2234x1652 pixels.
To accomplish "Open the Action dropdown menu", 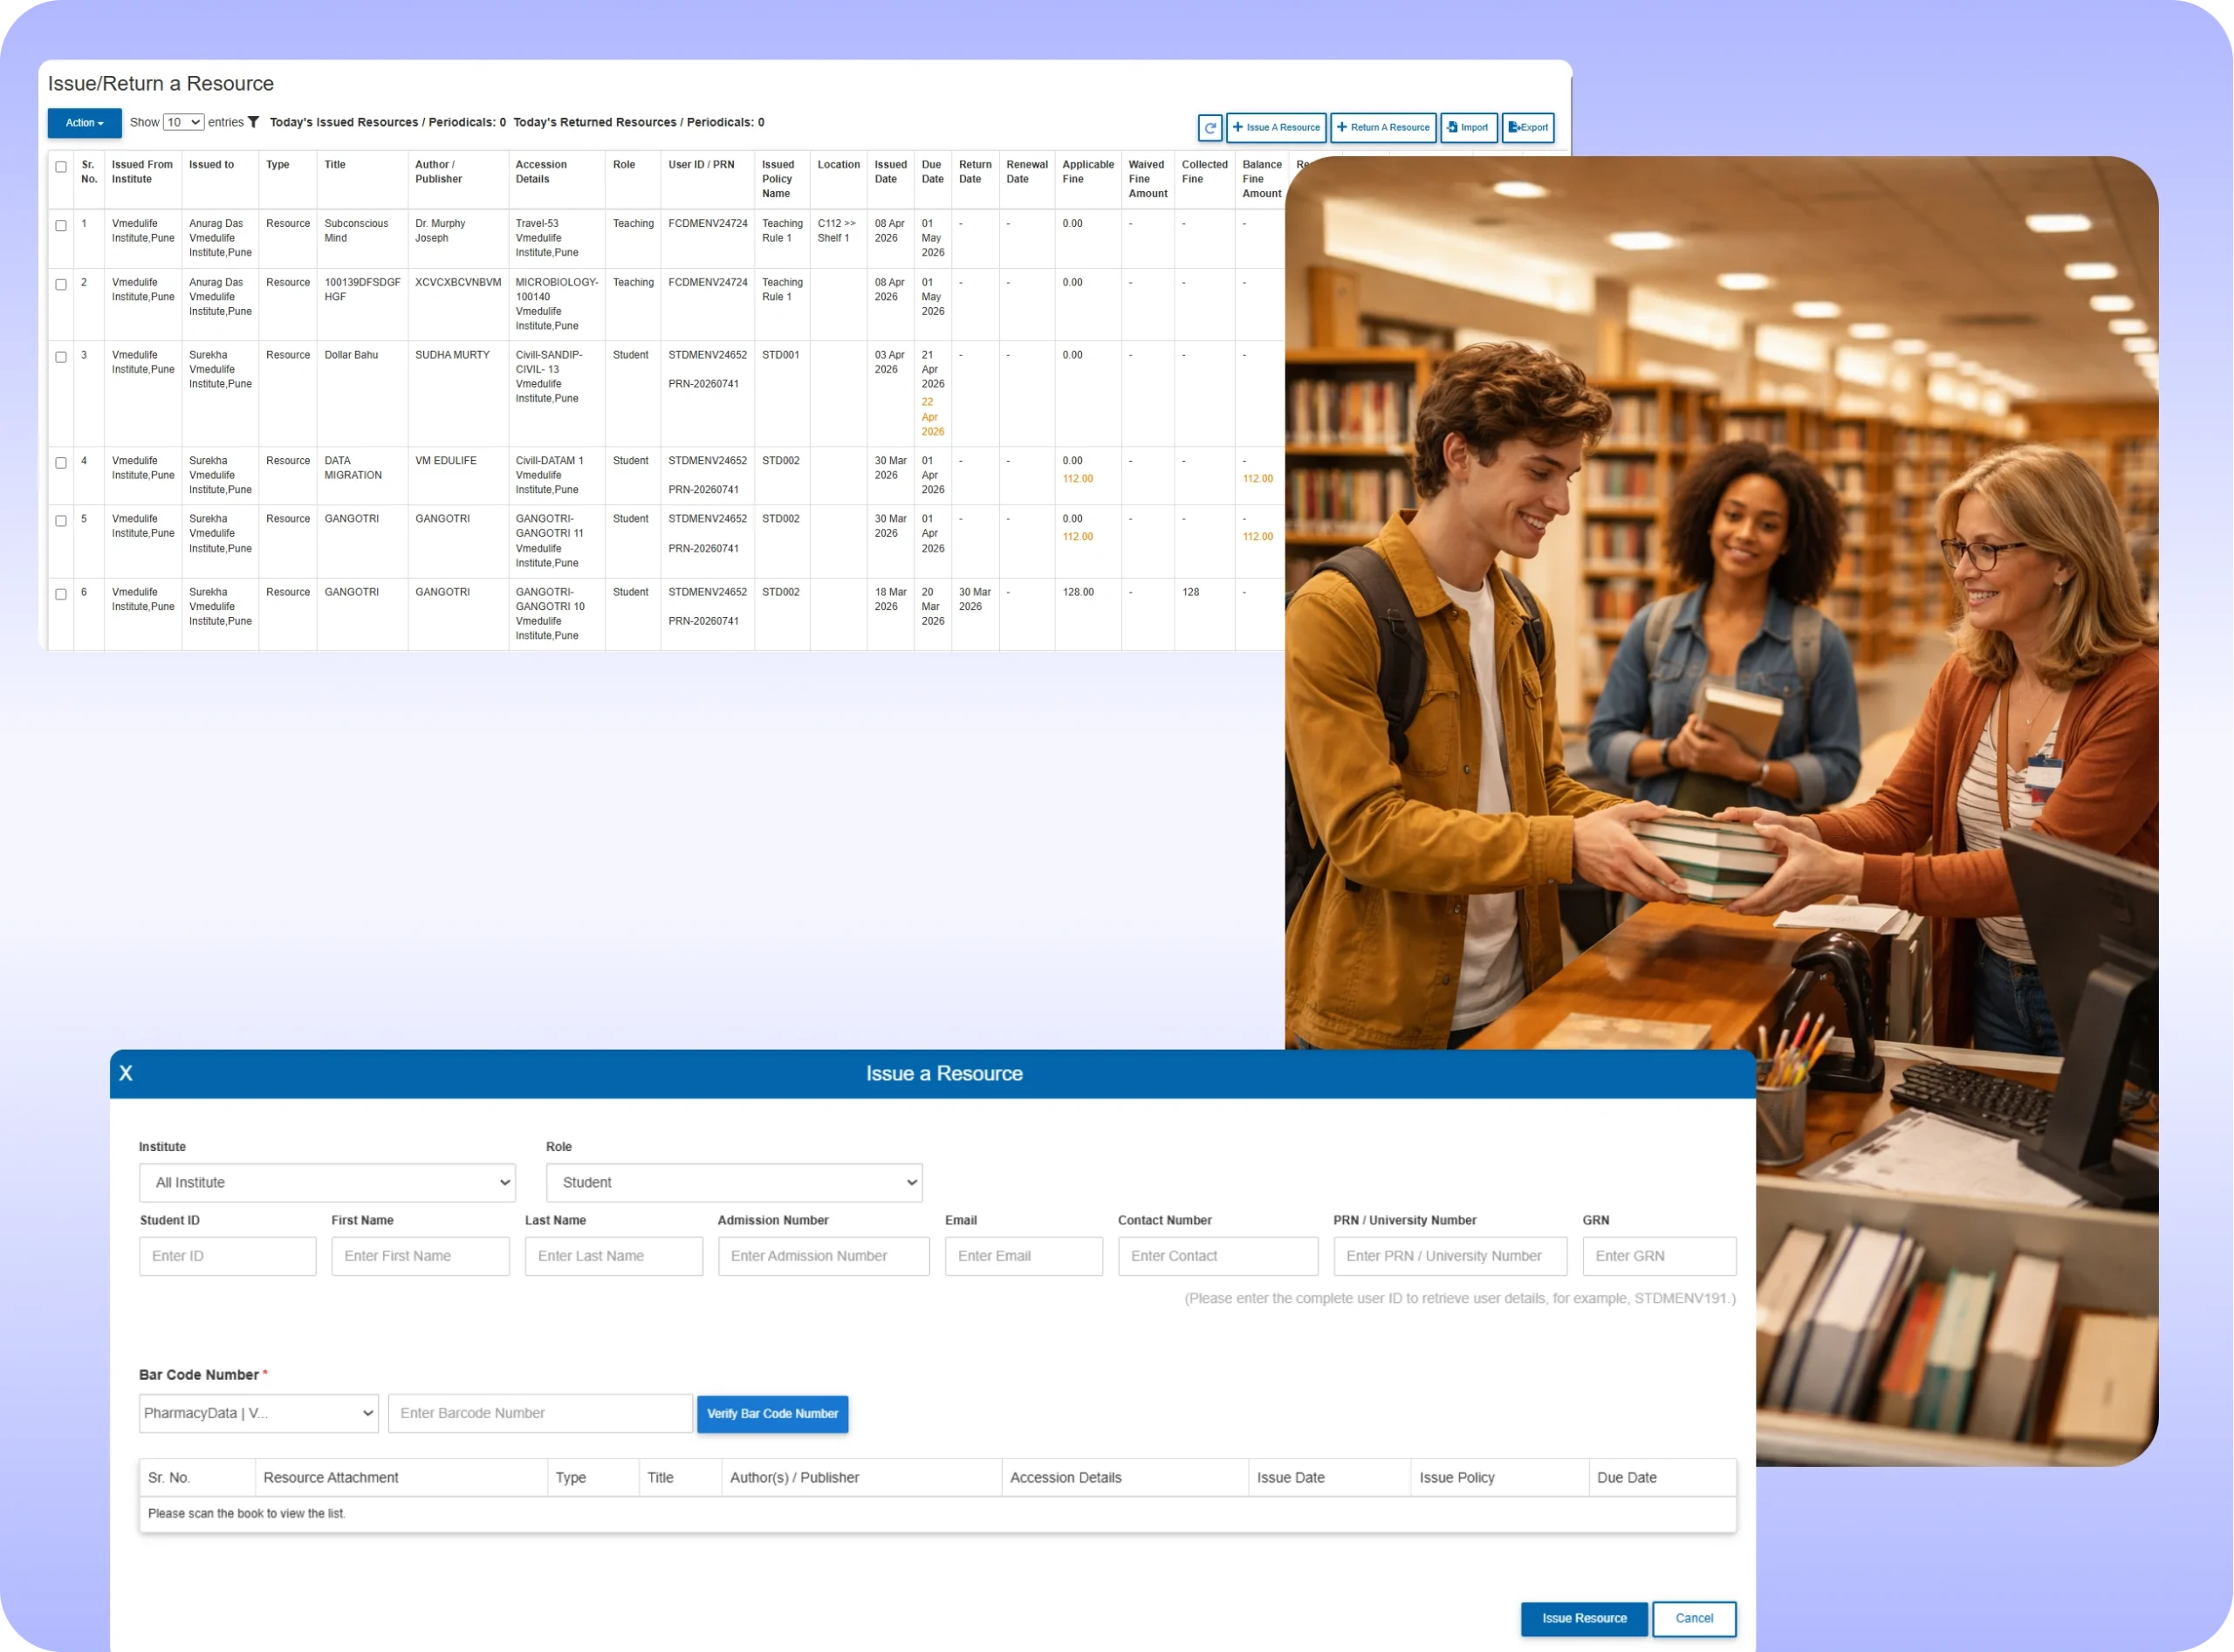I will pos(85,123).
